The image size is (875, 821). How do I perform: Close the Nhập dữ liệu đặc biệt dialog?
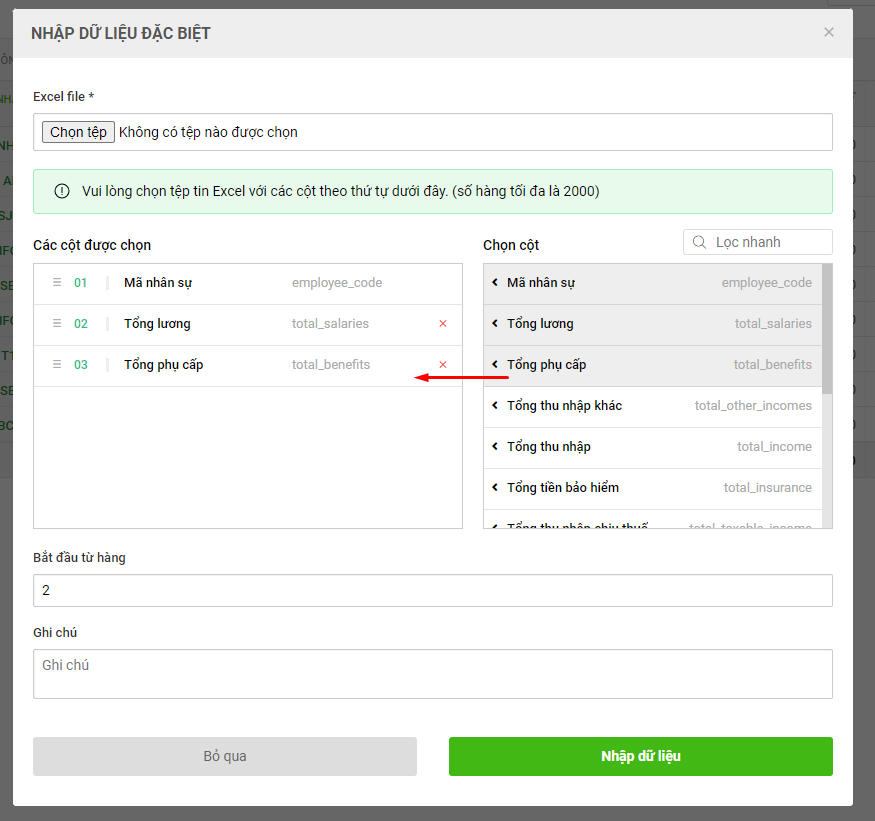[x=829, y=32]
